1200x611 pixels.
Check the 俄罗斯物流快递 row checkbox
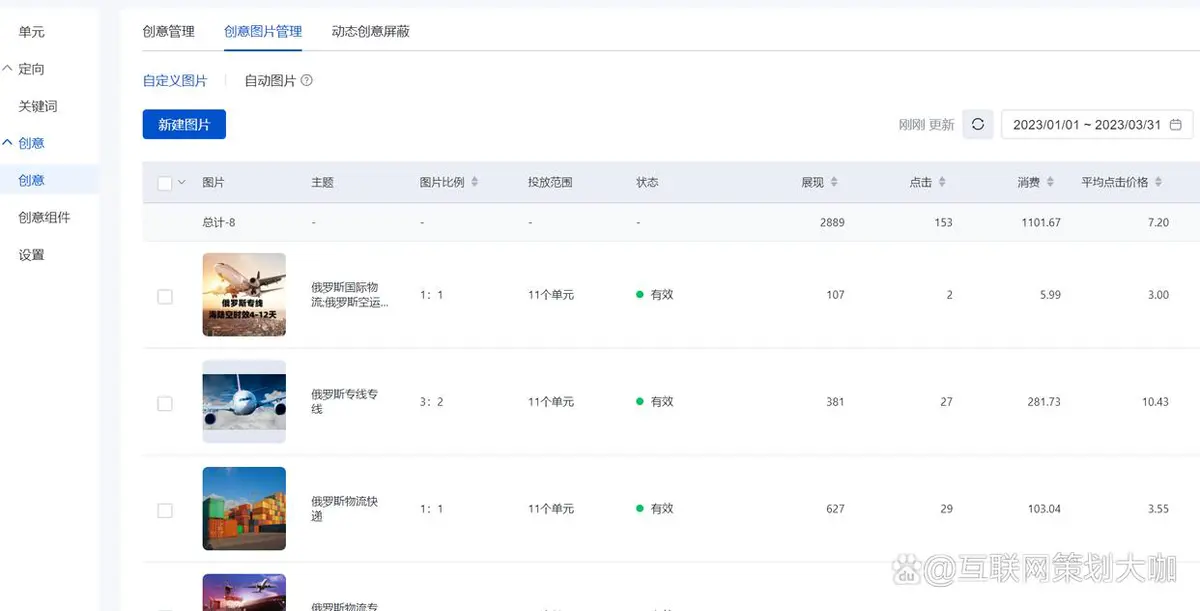[165, 511]
